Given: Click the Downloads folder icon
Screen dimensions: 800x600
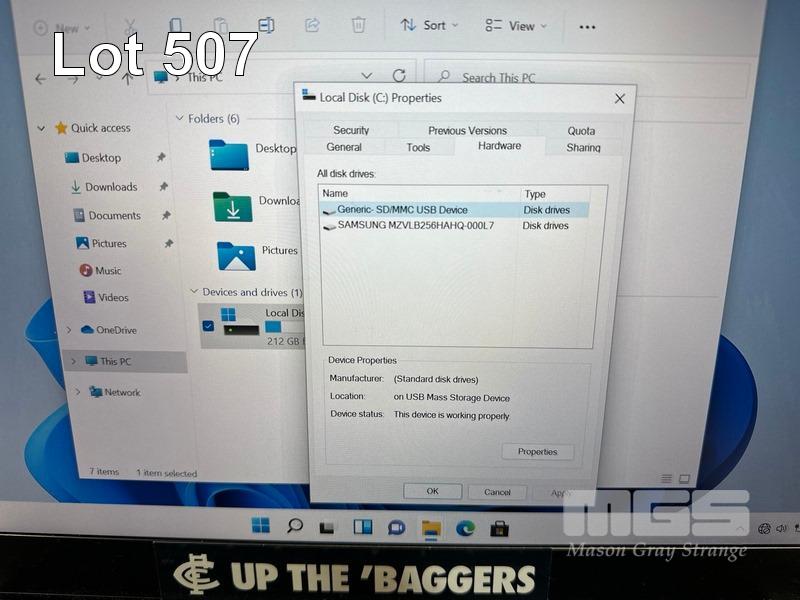Looking at the screenshot, I should (x=232, y=207).
